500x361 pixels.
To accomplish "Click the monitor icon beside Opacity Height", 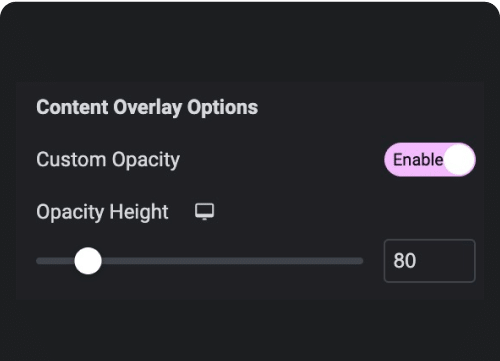I will click(x=204, y=212).
